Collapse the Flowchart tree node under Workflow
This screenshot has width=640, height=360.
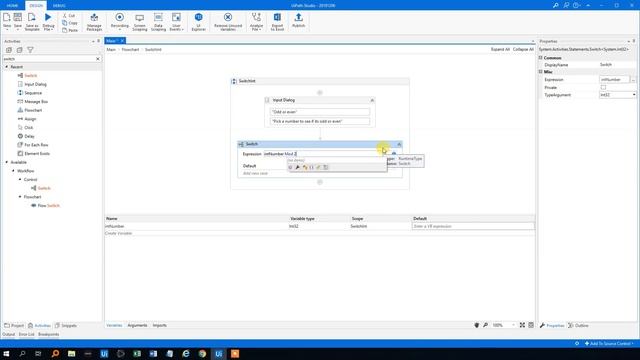20,197
